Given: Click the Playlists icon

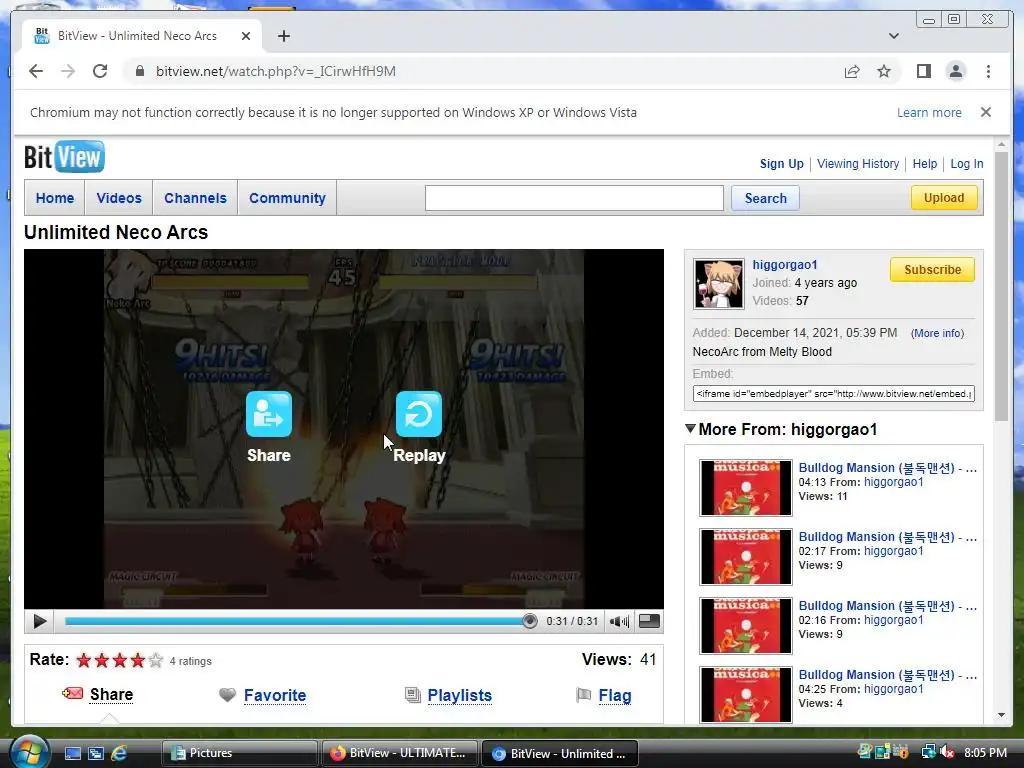Looking at the screenshot, I should 413,695.
